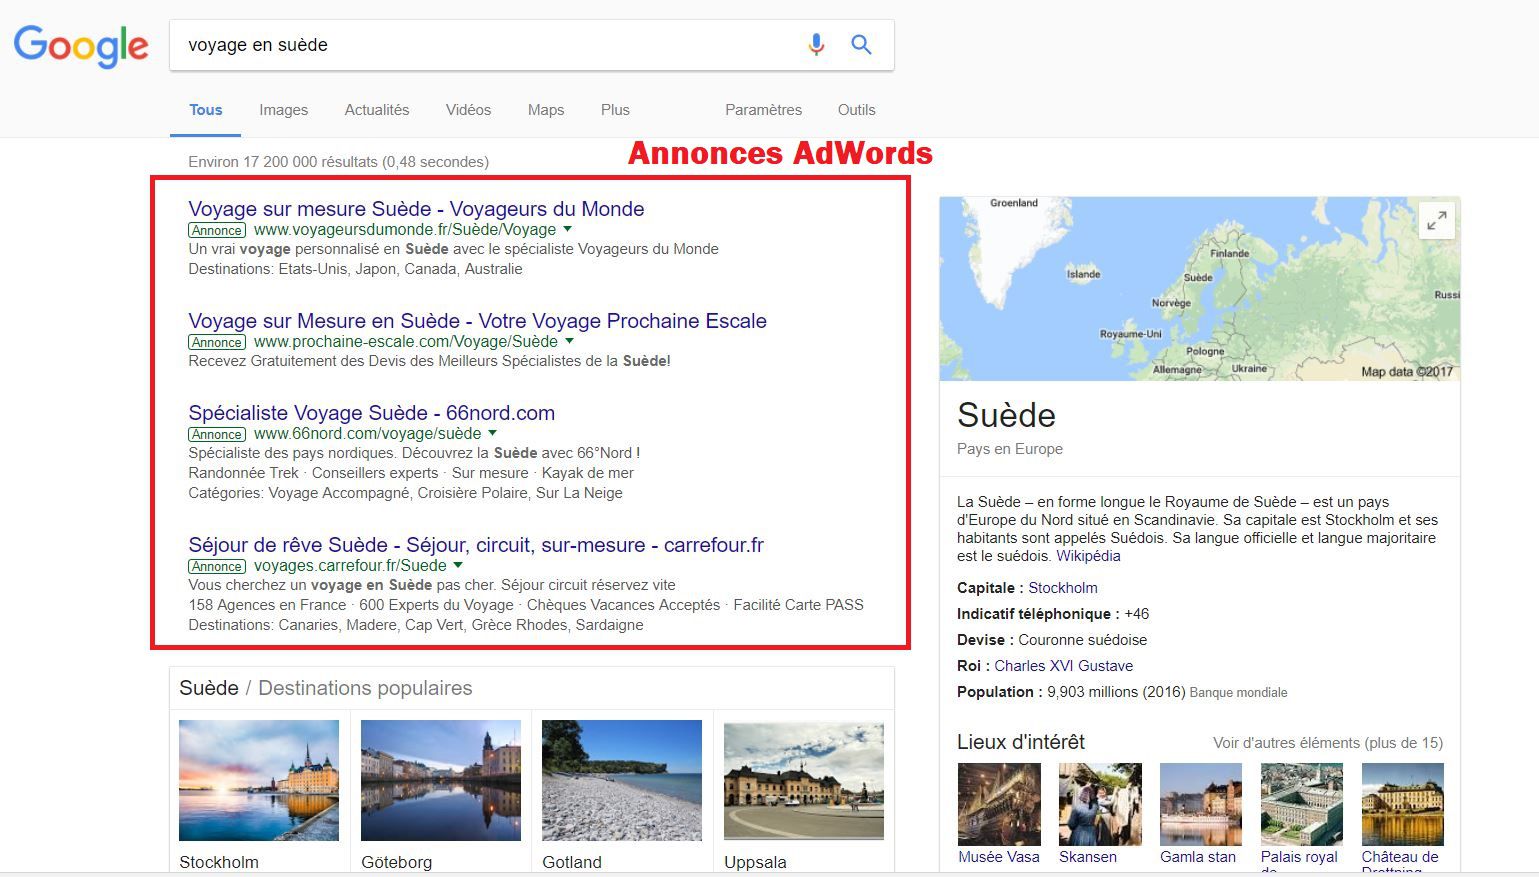This screenshot has width=1539, height=877.
Task: Start voice search with the microphone icon
Action: coord(816,45)
